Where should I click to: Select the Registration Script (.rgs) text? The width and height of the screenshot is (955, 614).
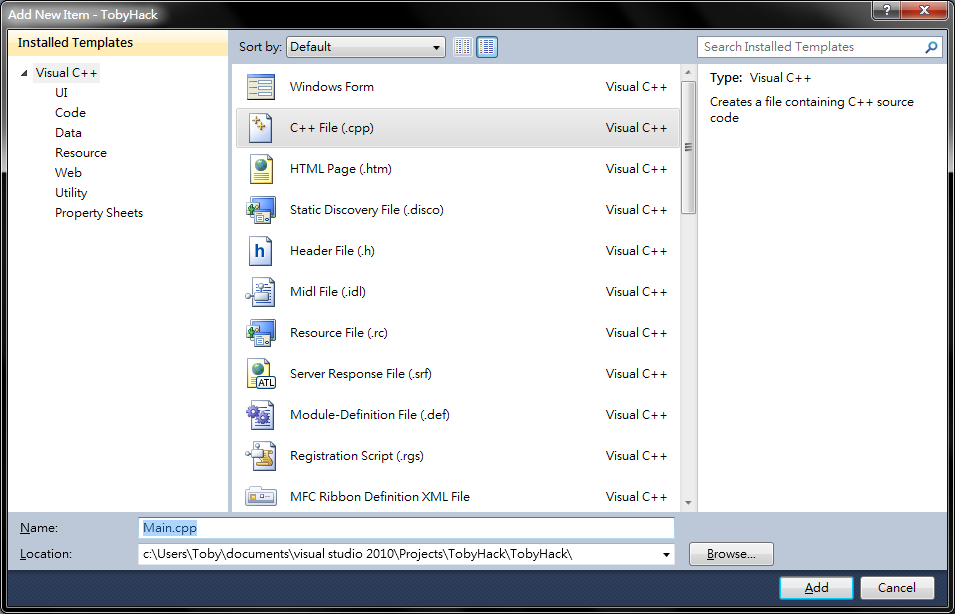point(357,456)
